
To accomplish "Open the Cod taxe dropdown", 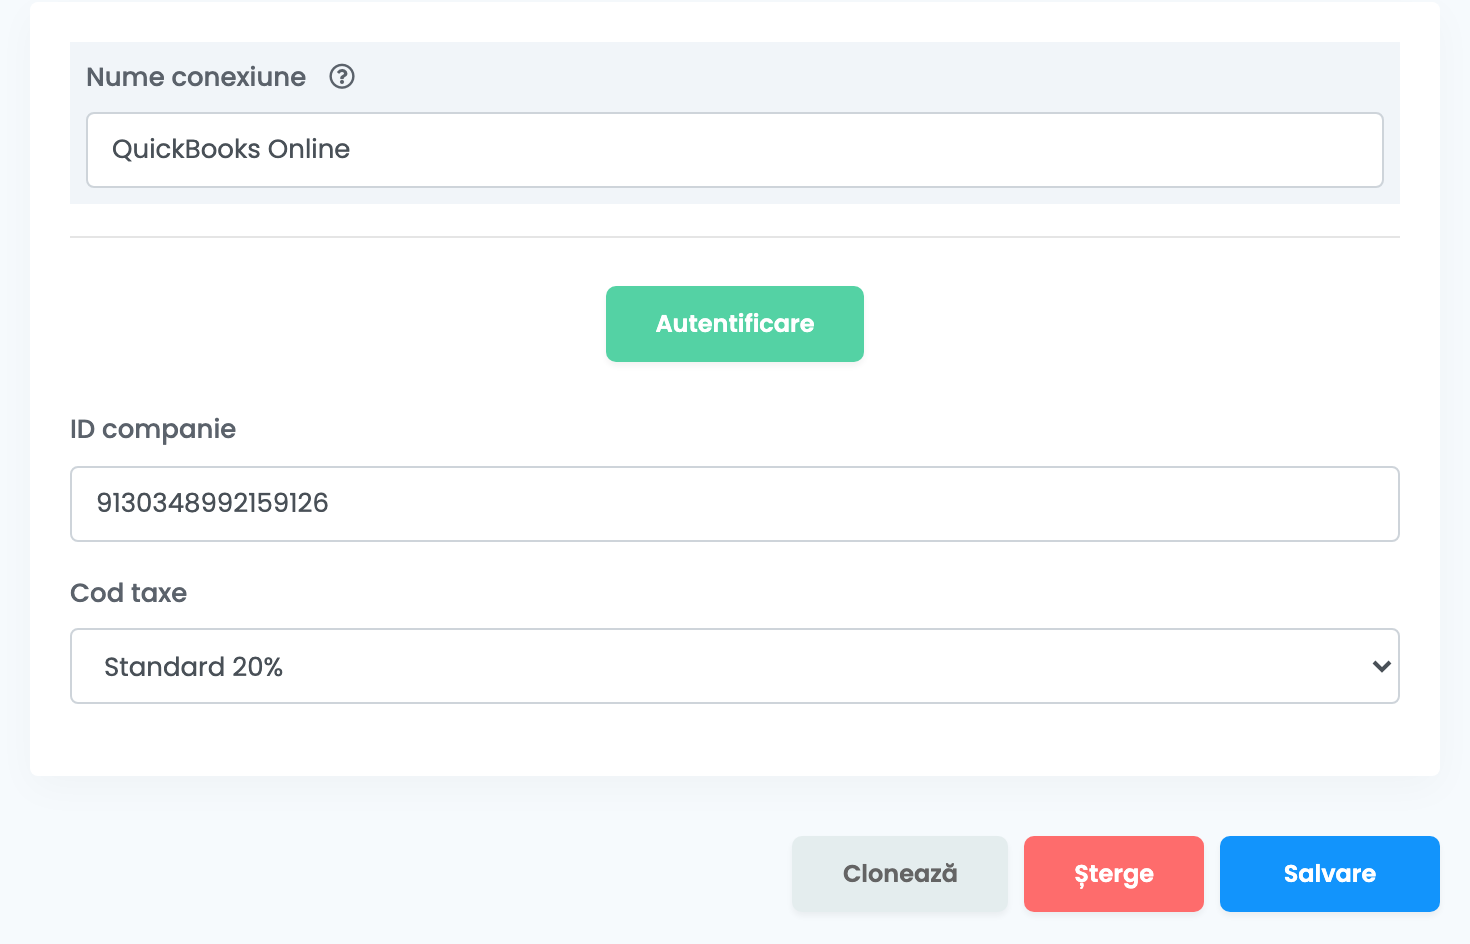I will [x=735, y=666].
